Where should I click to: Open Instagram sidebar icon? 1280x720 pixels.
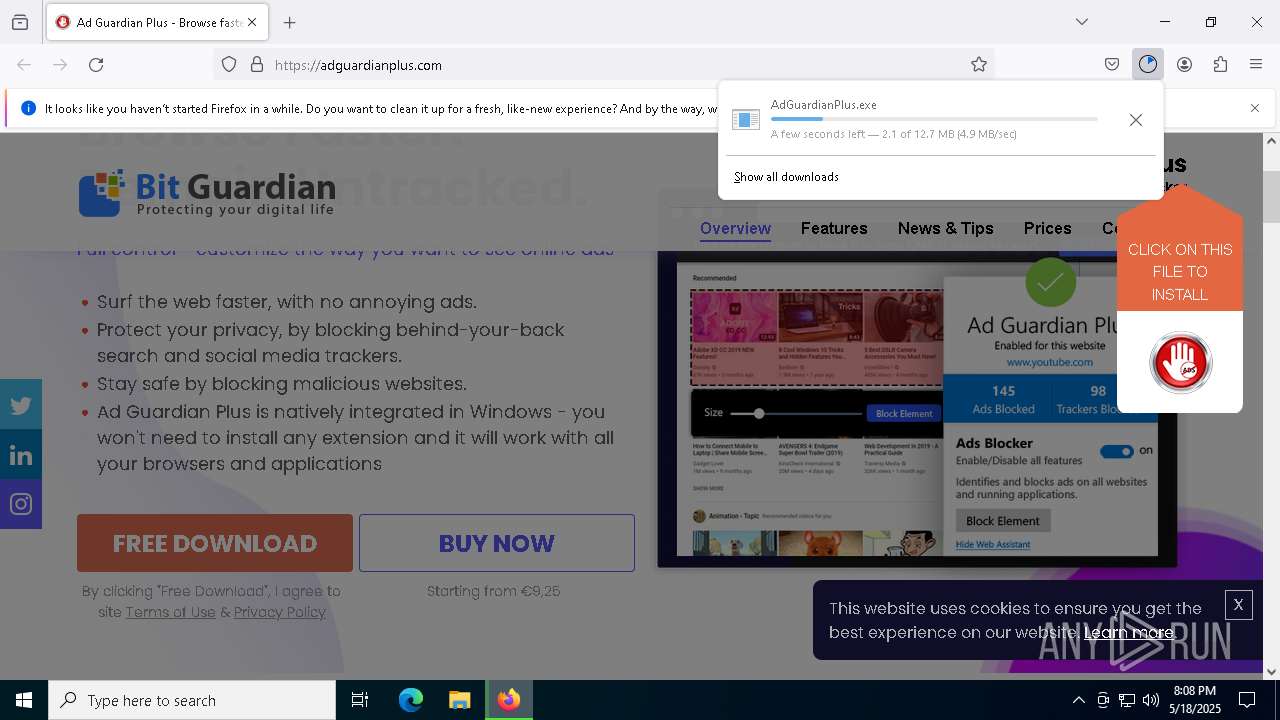pos(21,504)
